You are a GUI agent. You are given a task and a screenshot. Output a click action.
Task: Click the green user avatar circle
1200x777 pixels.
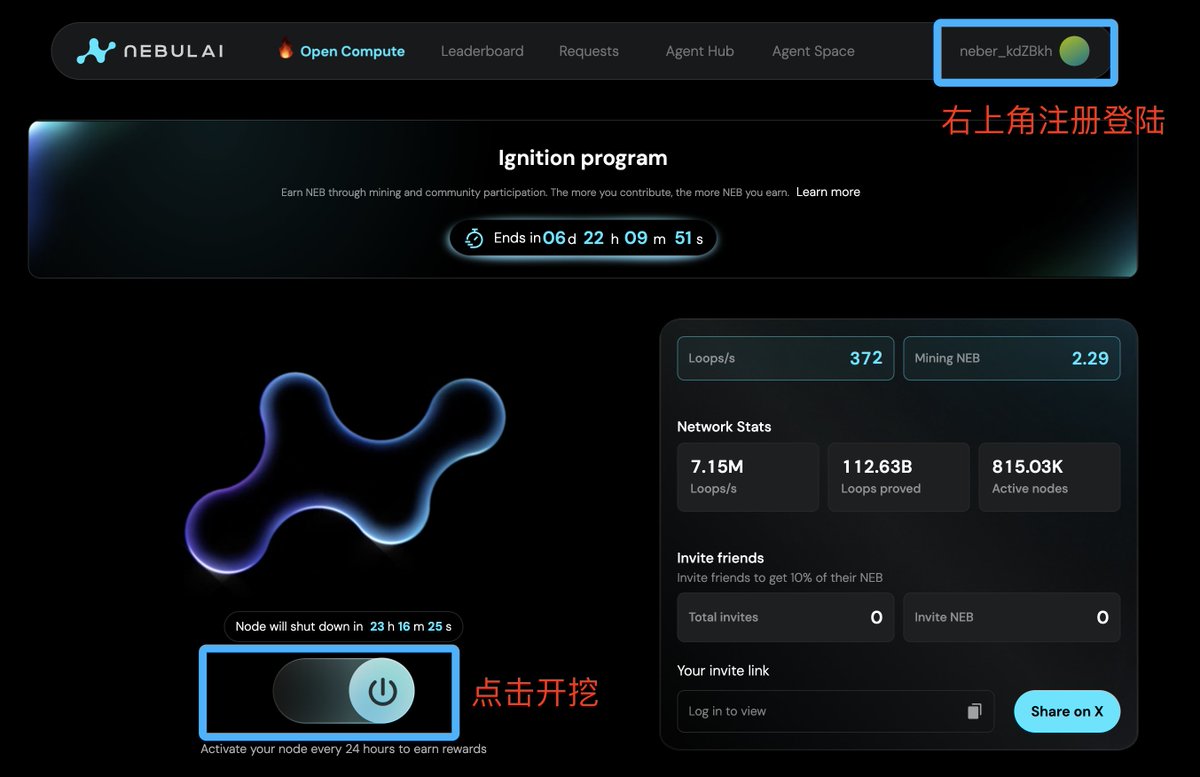click(x=1074, y=51)
